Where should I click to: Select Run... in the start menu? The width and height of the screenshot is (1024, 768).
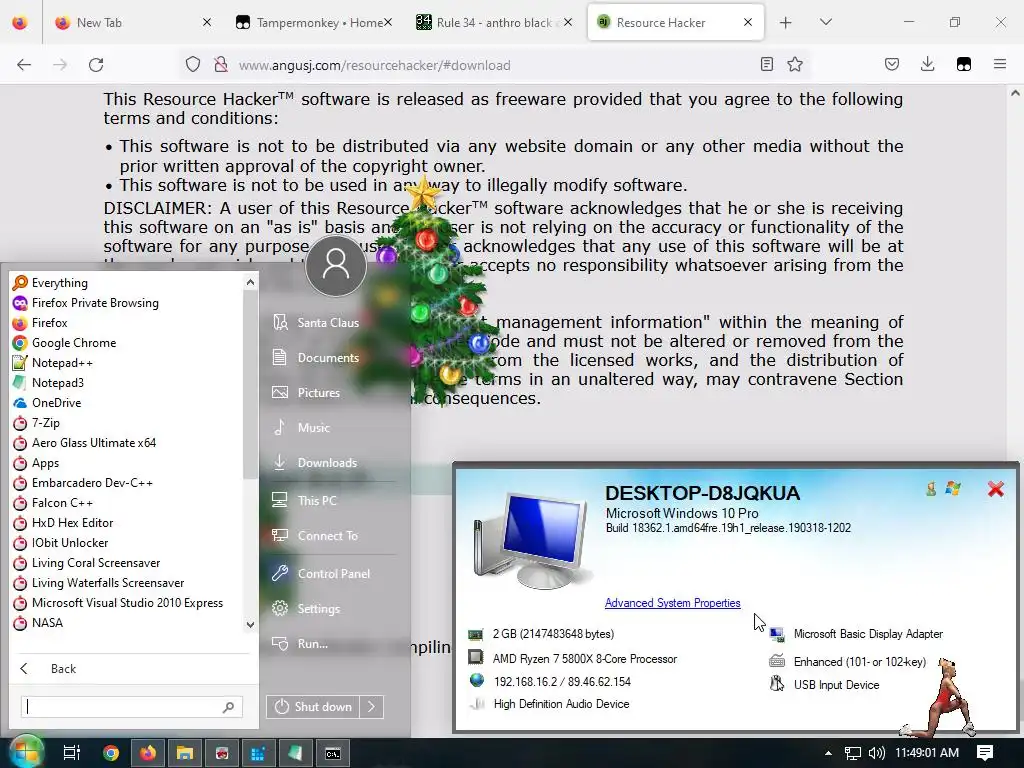point(300,644)
